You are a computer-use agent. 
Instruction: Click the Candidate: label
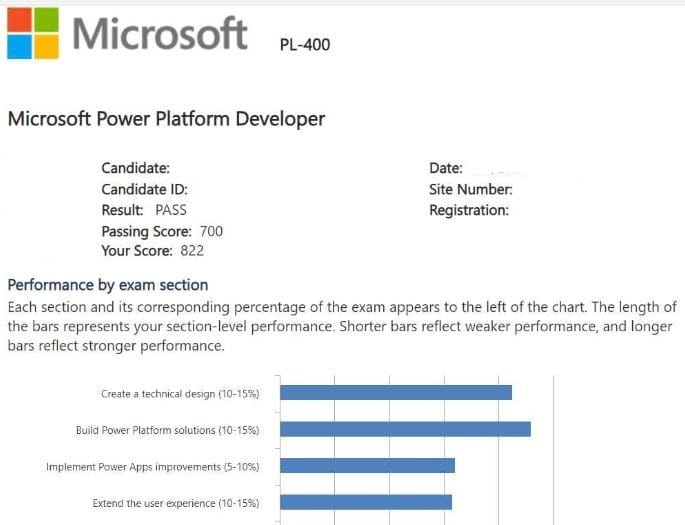tap(135, 168)
